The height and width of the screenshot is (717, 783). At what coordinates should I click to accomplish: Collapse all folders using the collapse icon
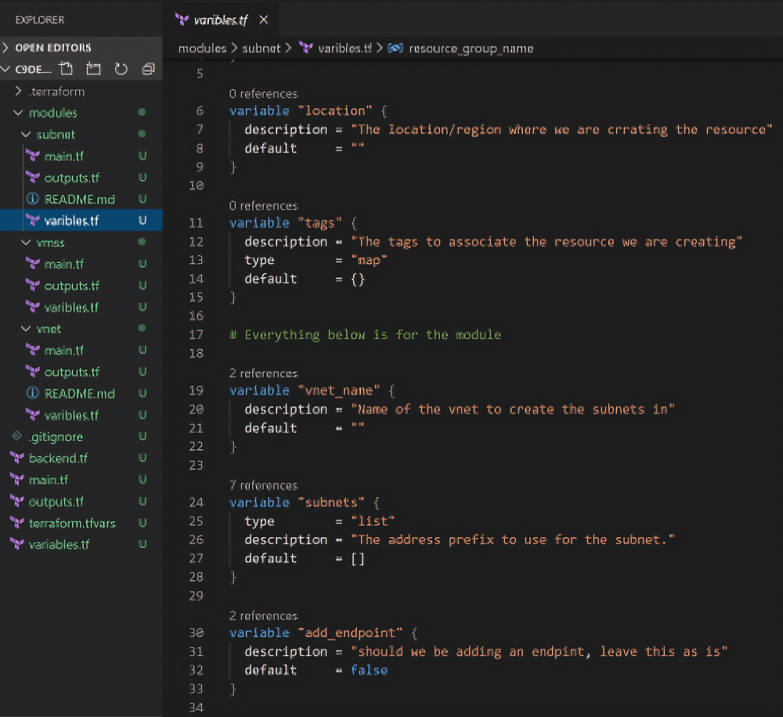(148, 68)
